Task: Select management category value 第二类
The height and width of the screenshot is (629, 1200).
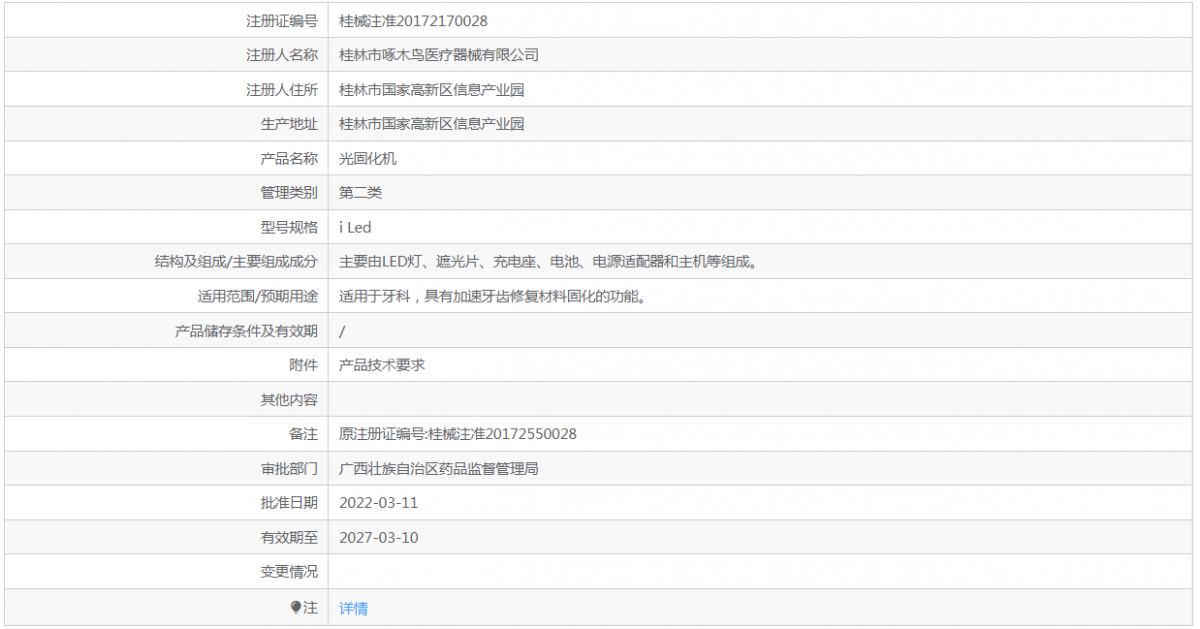Action: (361, 193)
